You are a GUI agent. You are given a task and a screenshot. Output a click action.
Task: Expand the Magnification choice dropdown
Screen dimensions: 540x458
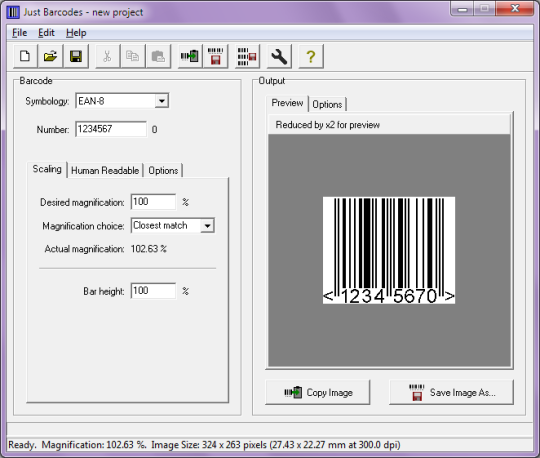207,226
